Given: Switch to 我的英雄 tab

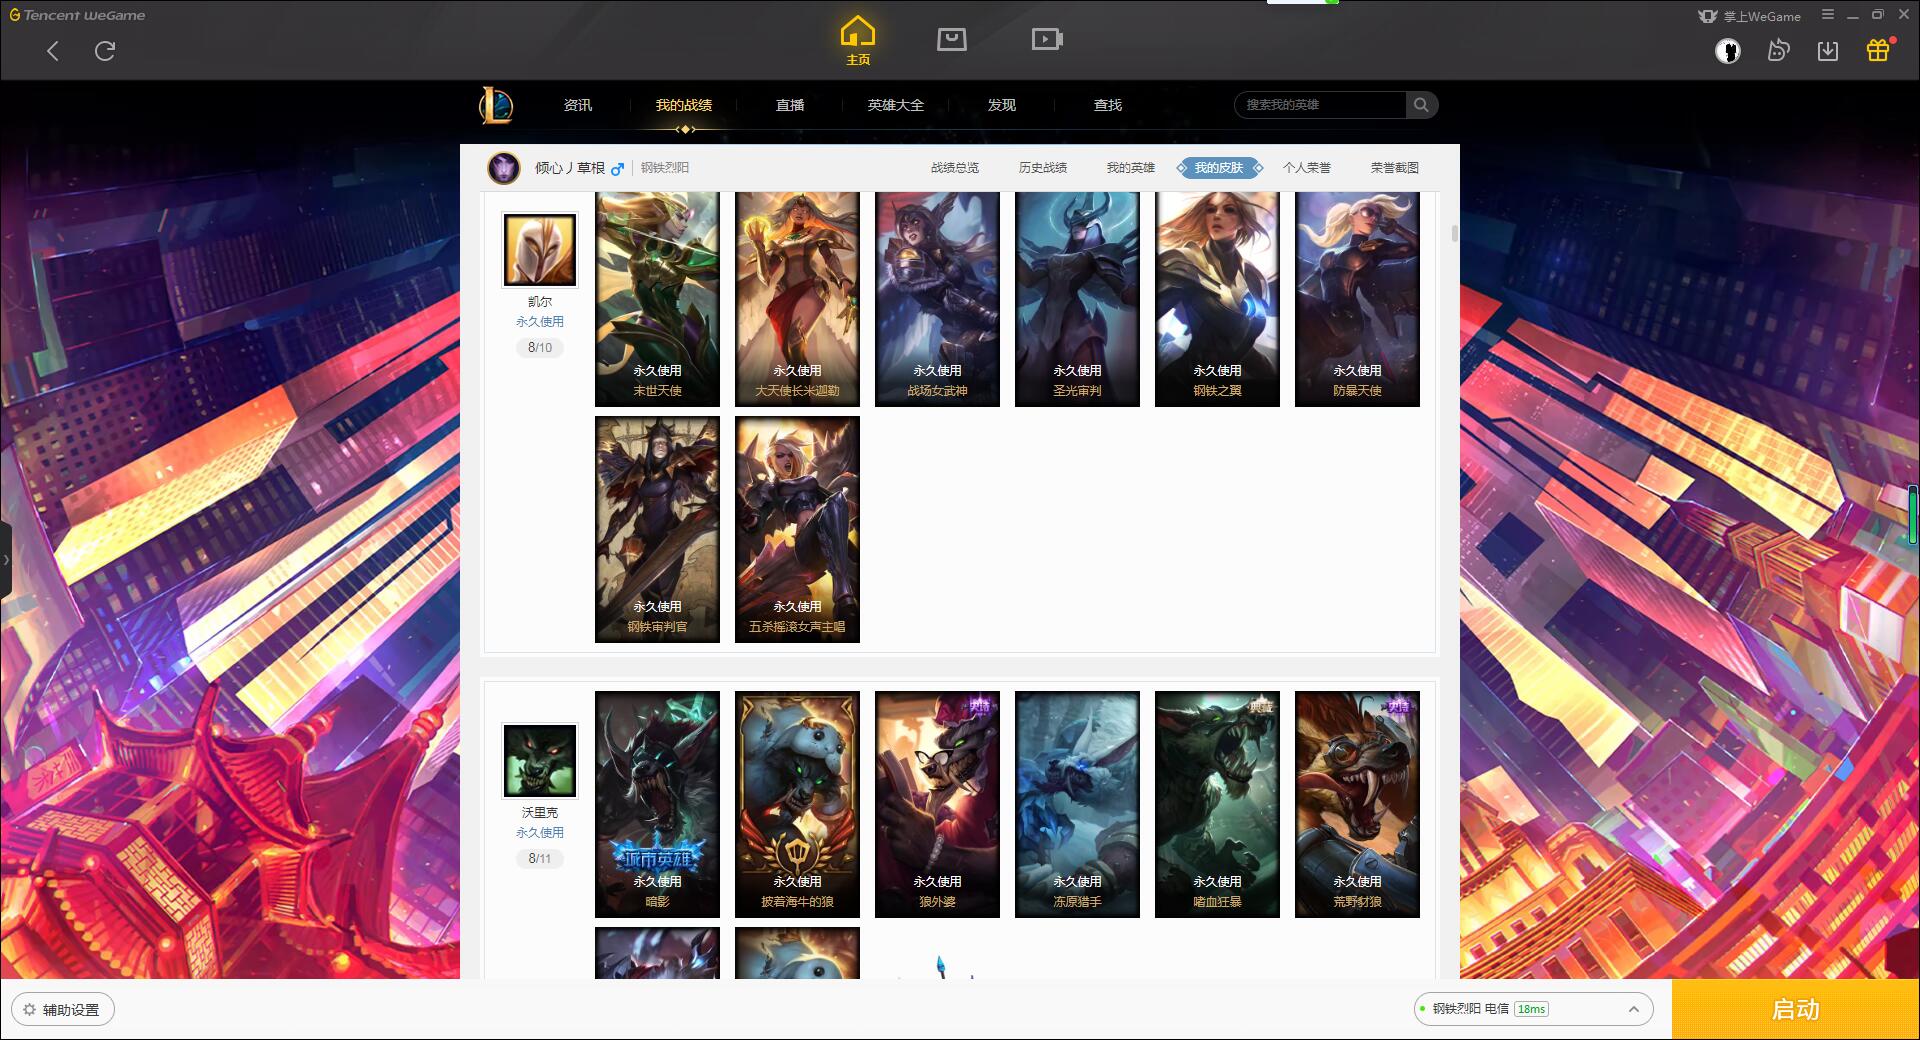Looking at the screenshot, I should [1131, 168].
